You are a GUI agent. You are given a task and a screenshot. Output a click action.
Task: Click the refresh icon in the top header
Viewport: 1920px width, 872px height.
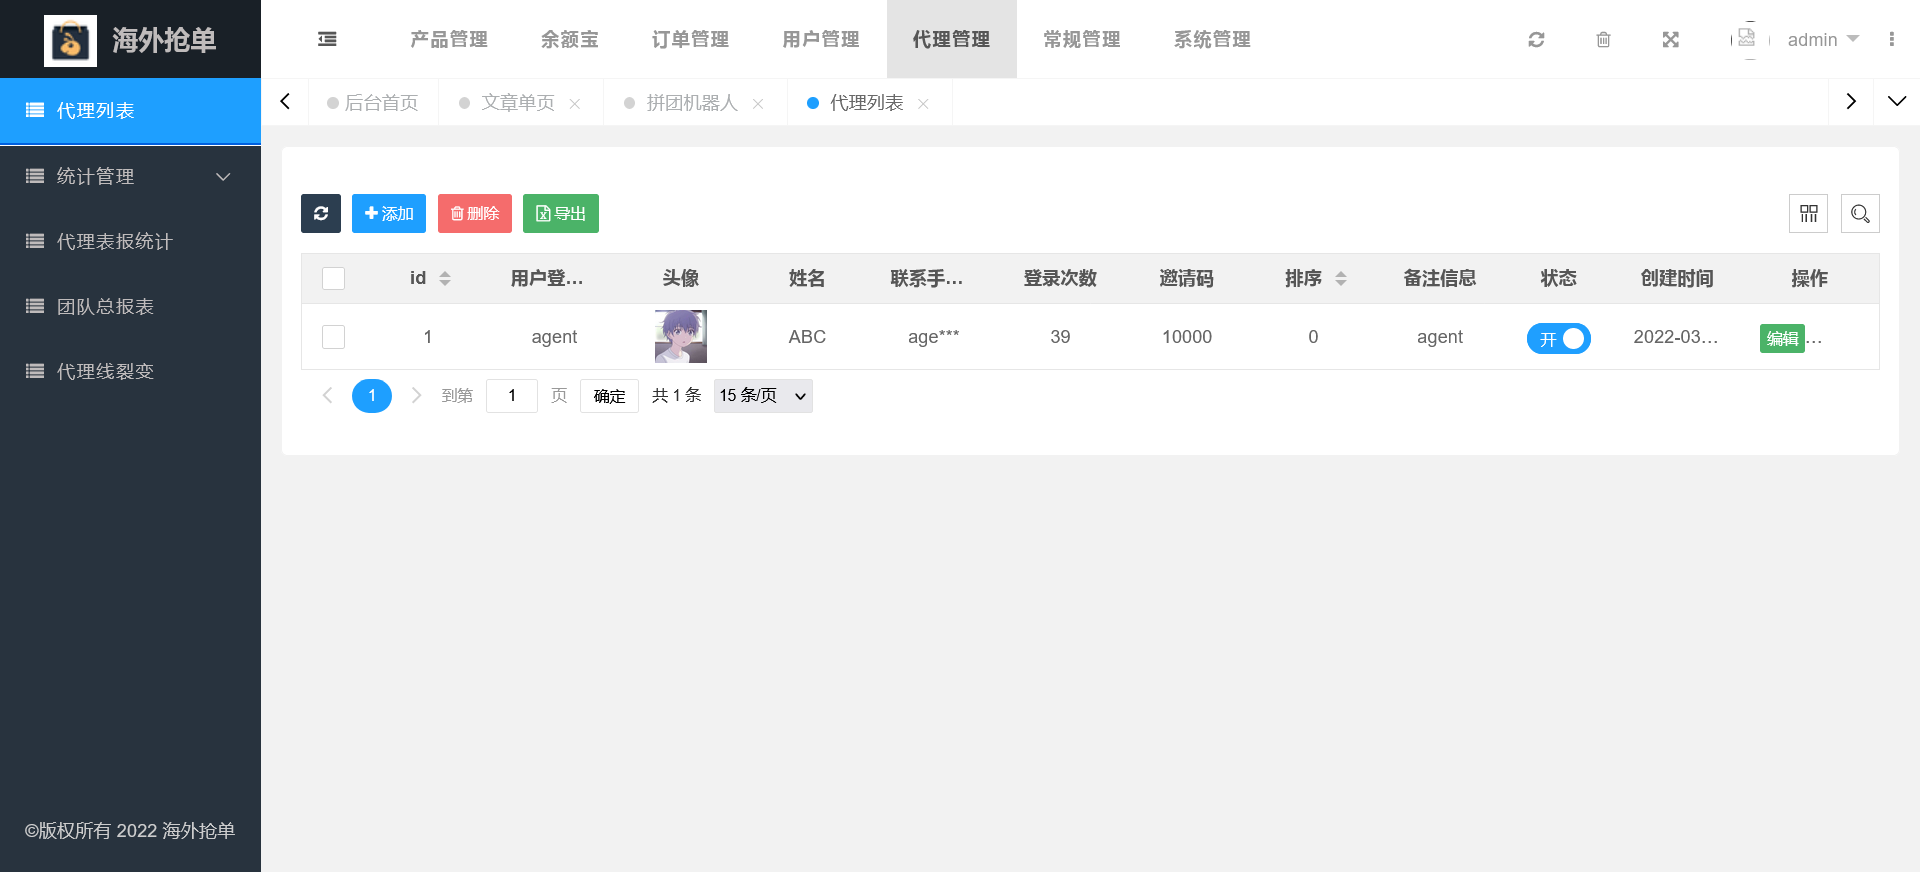[x=1536, y=40]
